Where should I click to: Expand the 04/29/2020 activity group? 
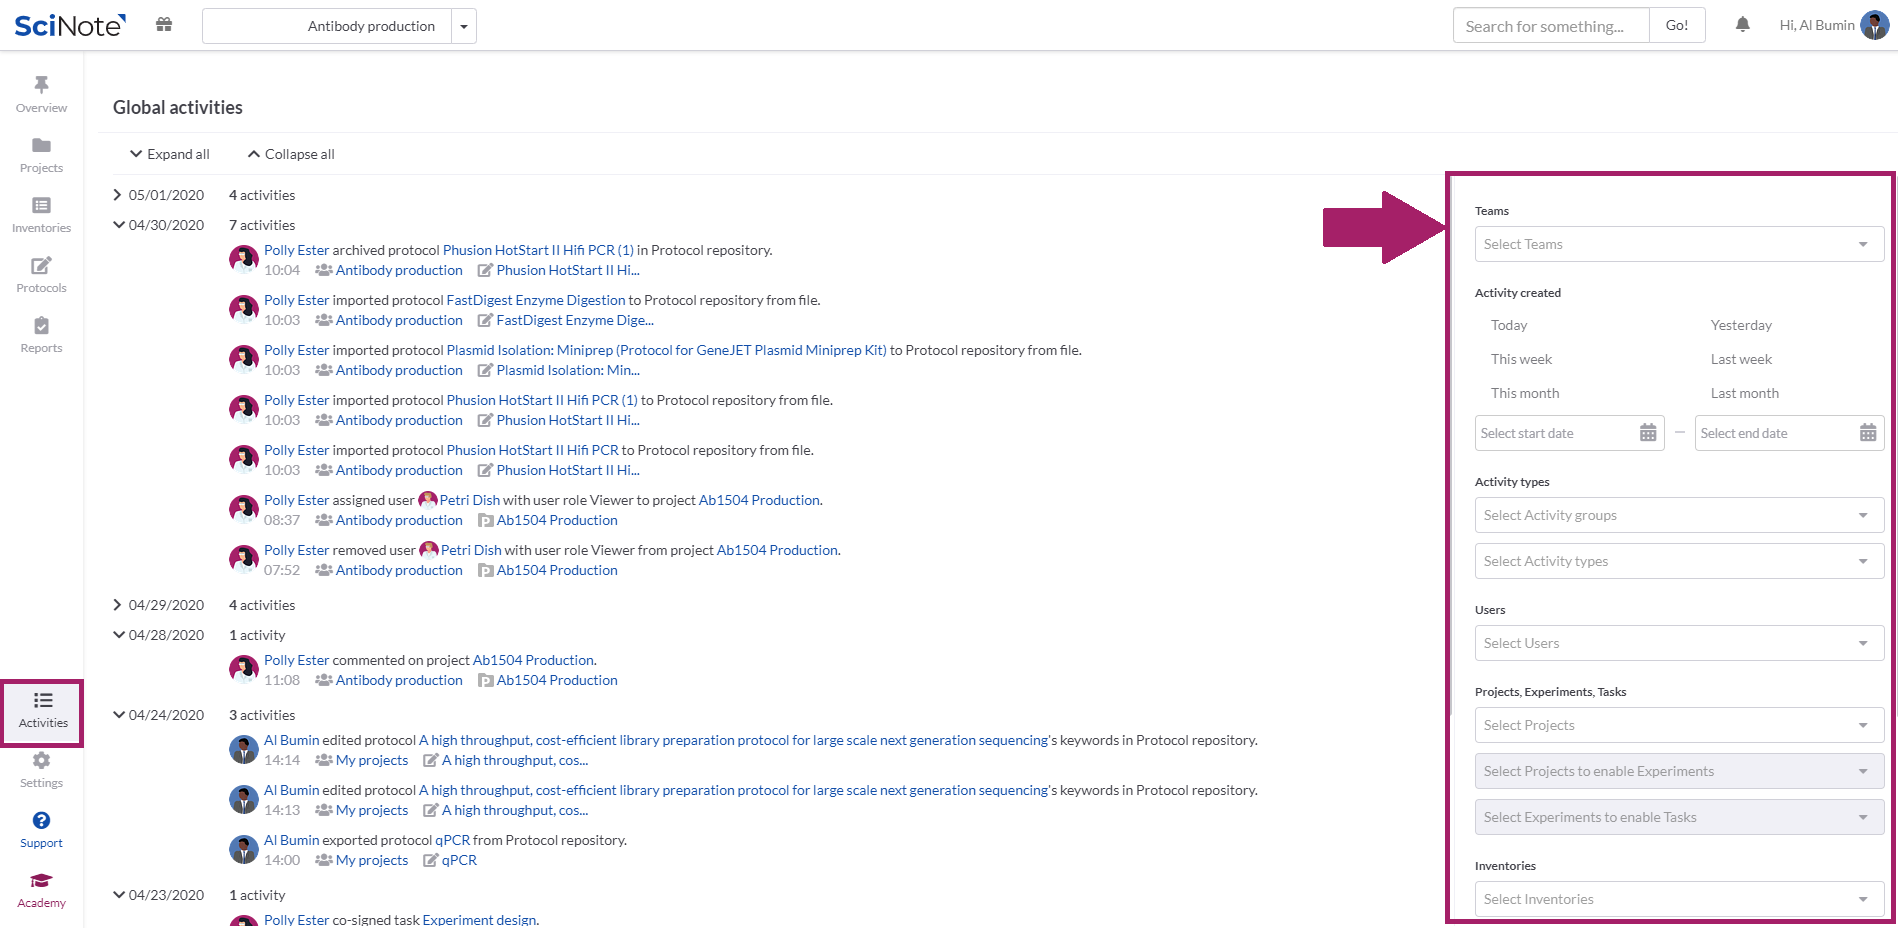click(117, 605)
